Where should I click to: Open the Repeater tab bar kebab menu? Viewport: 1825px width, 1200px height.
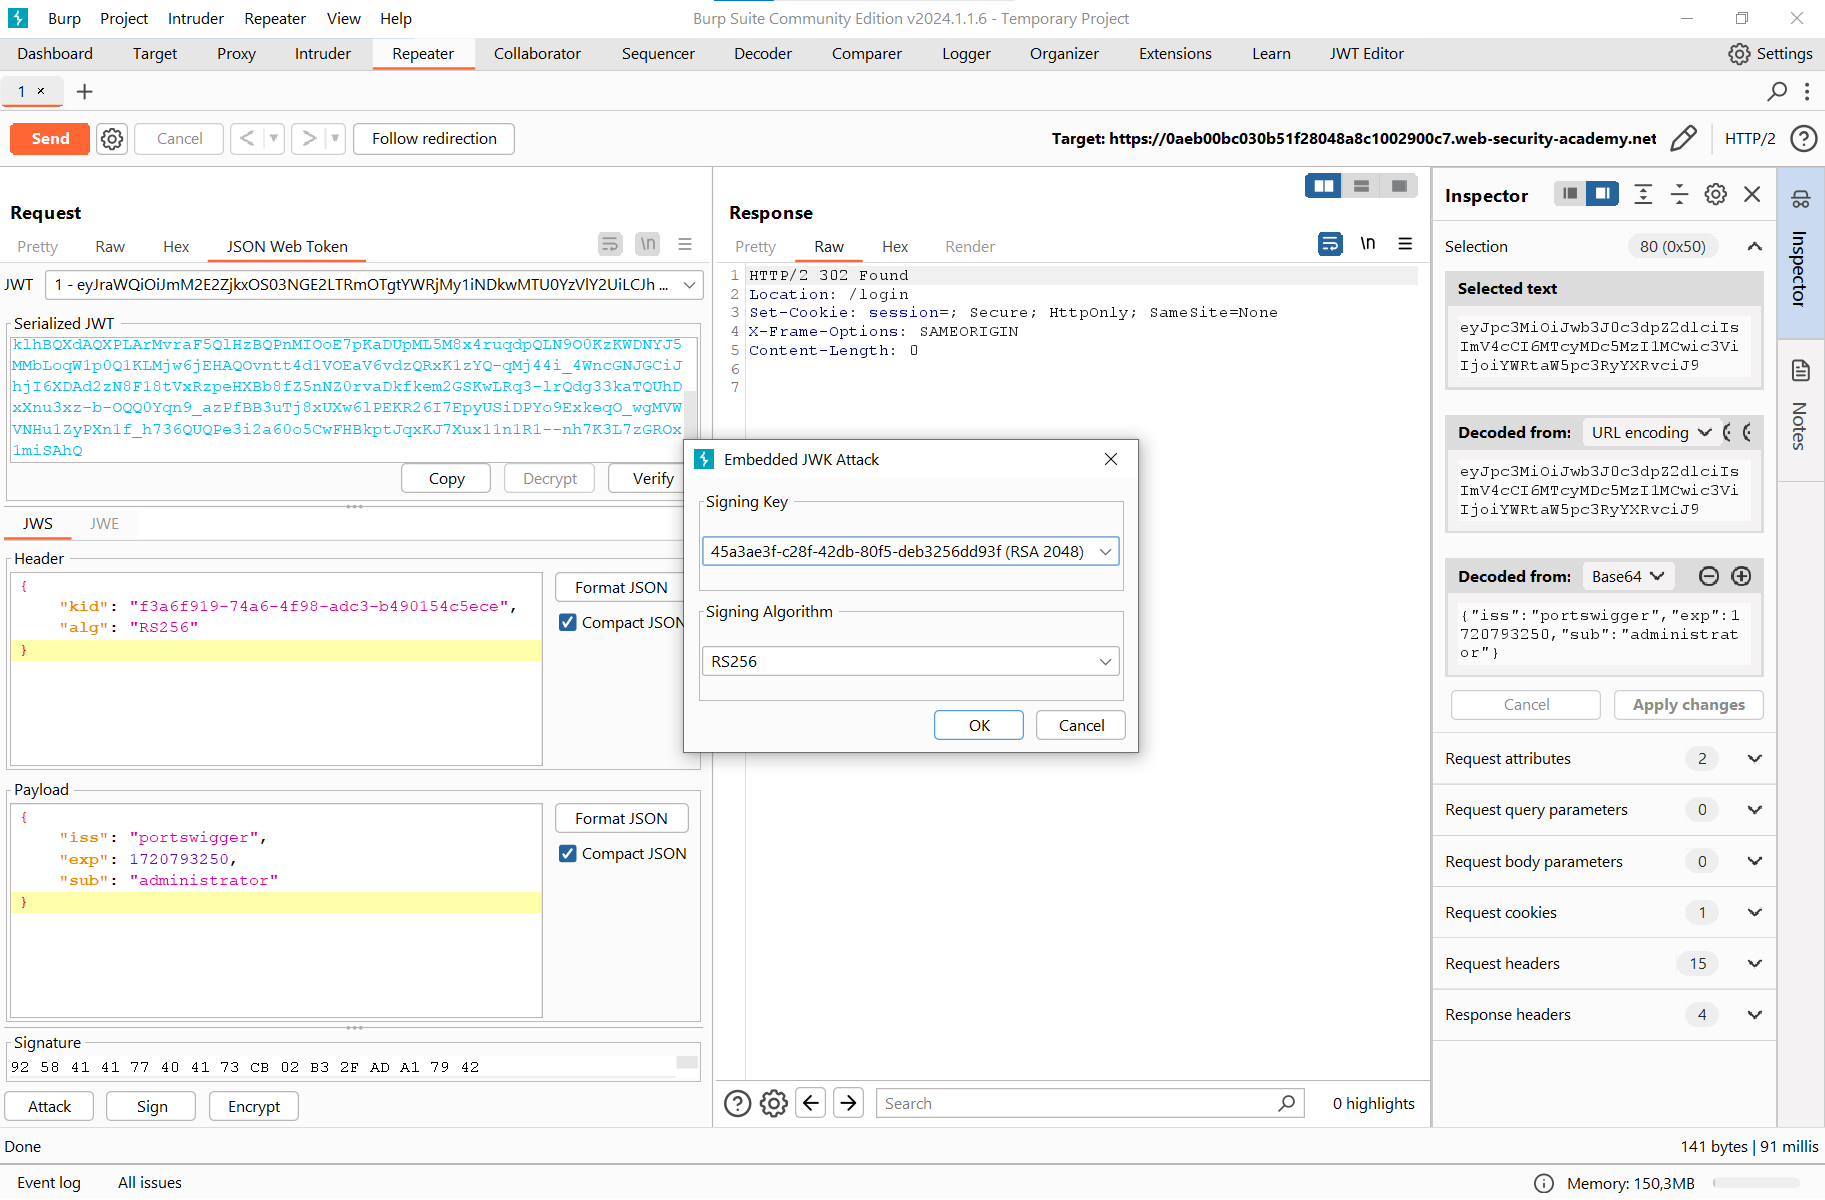tap(1807, 92)
